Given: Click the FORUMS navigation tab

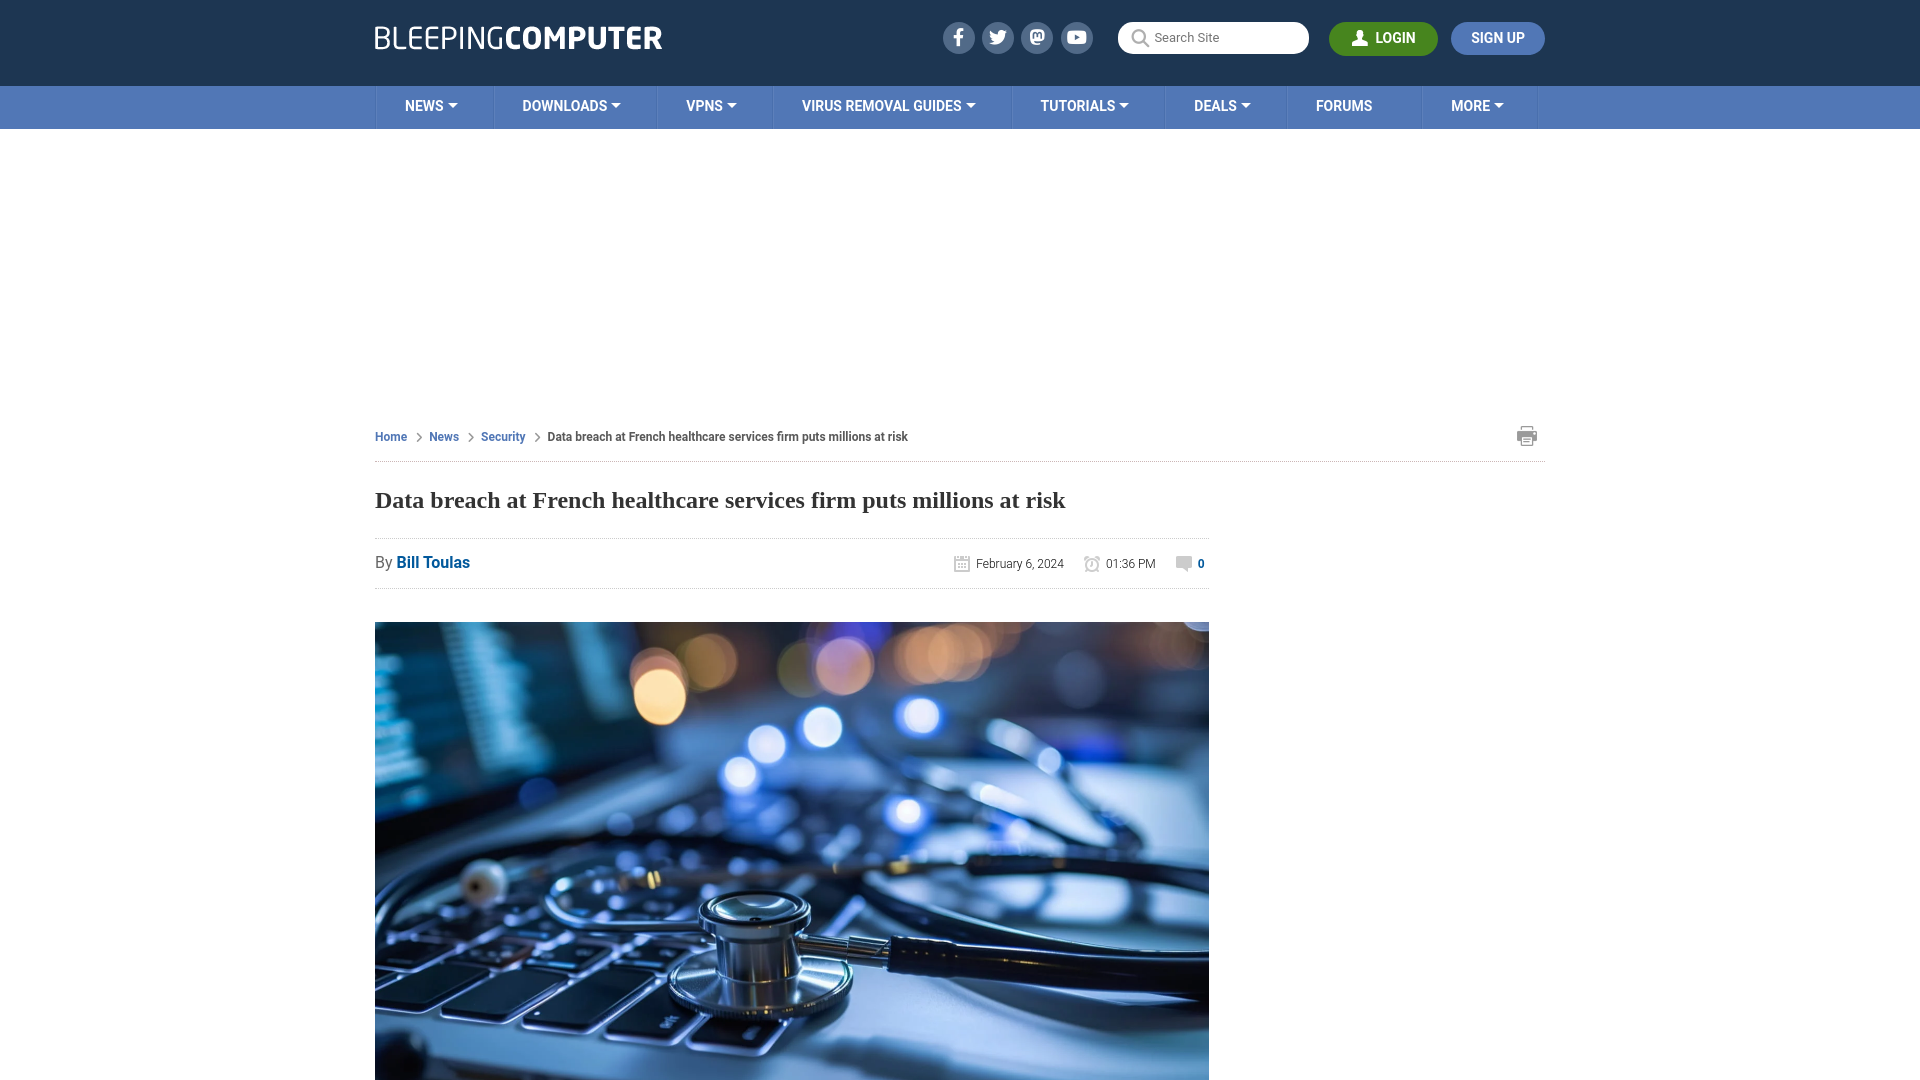Looking at the screenshot, I should tap(1342, 105).
